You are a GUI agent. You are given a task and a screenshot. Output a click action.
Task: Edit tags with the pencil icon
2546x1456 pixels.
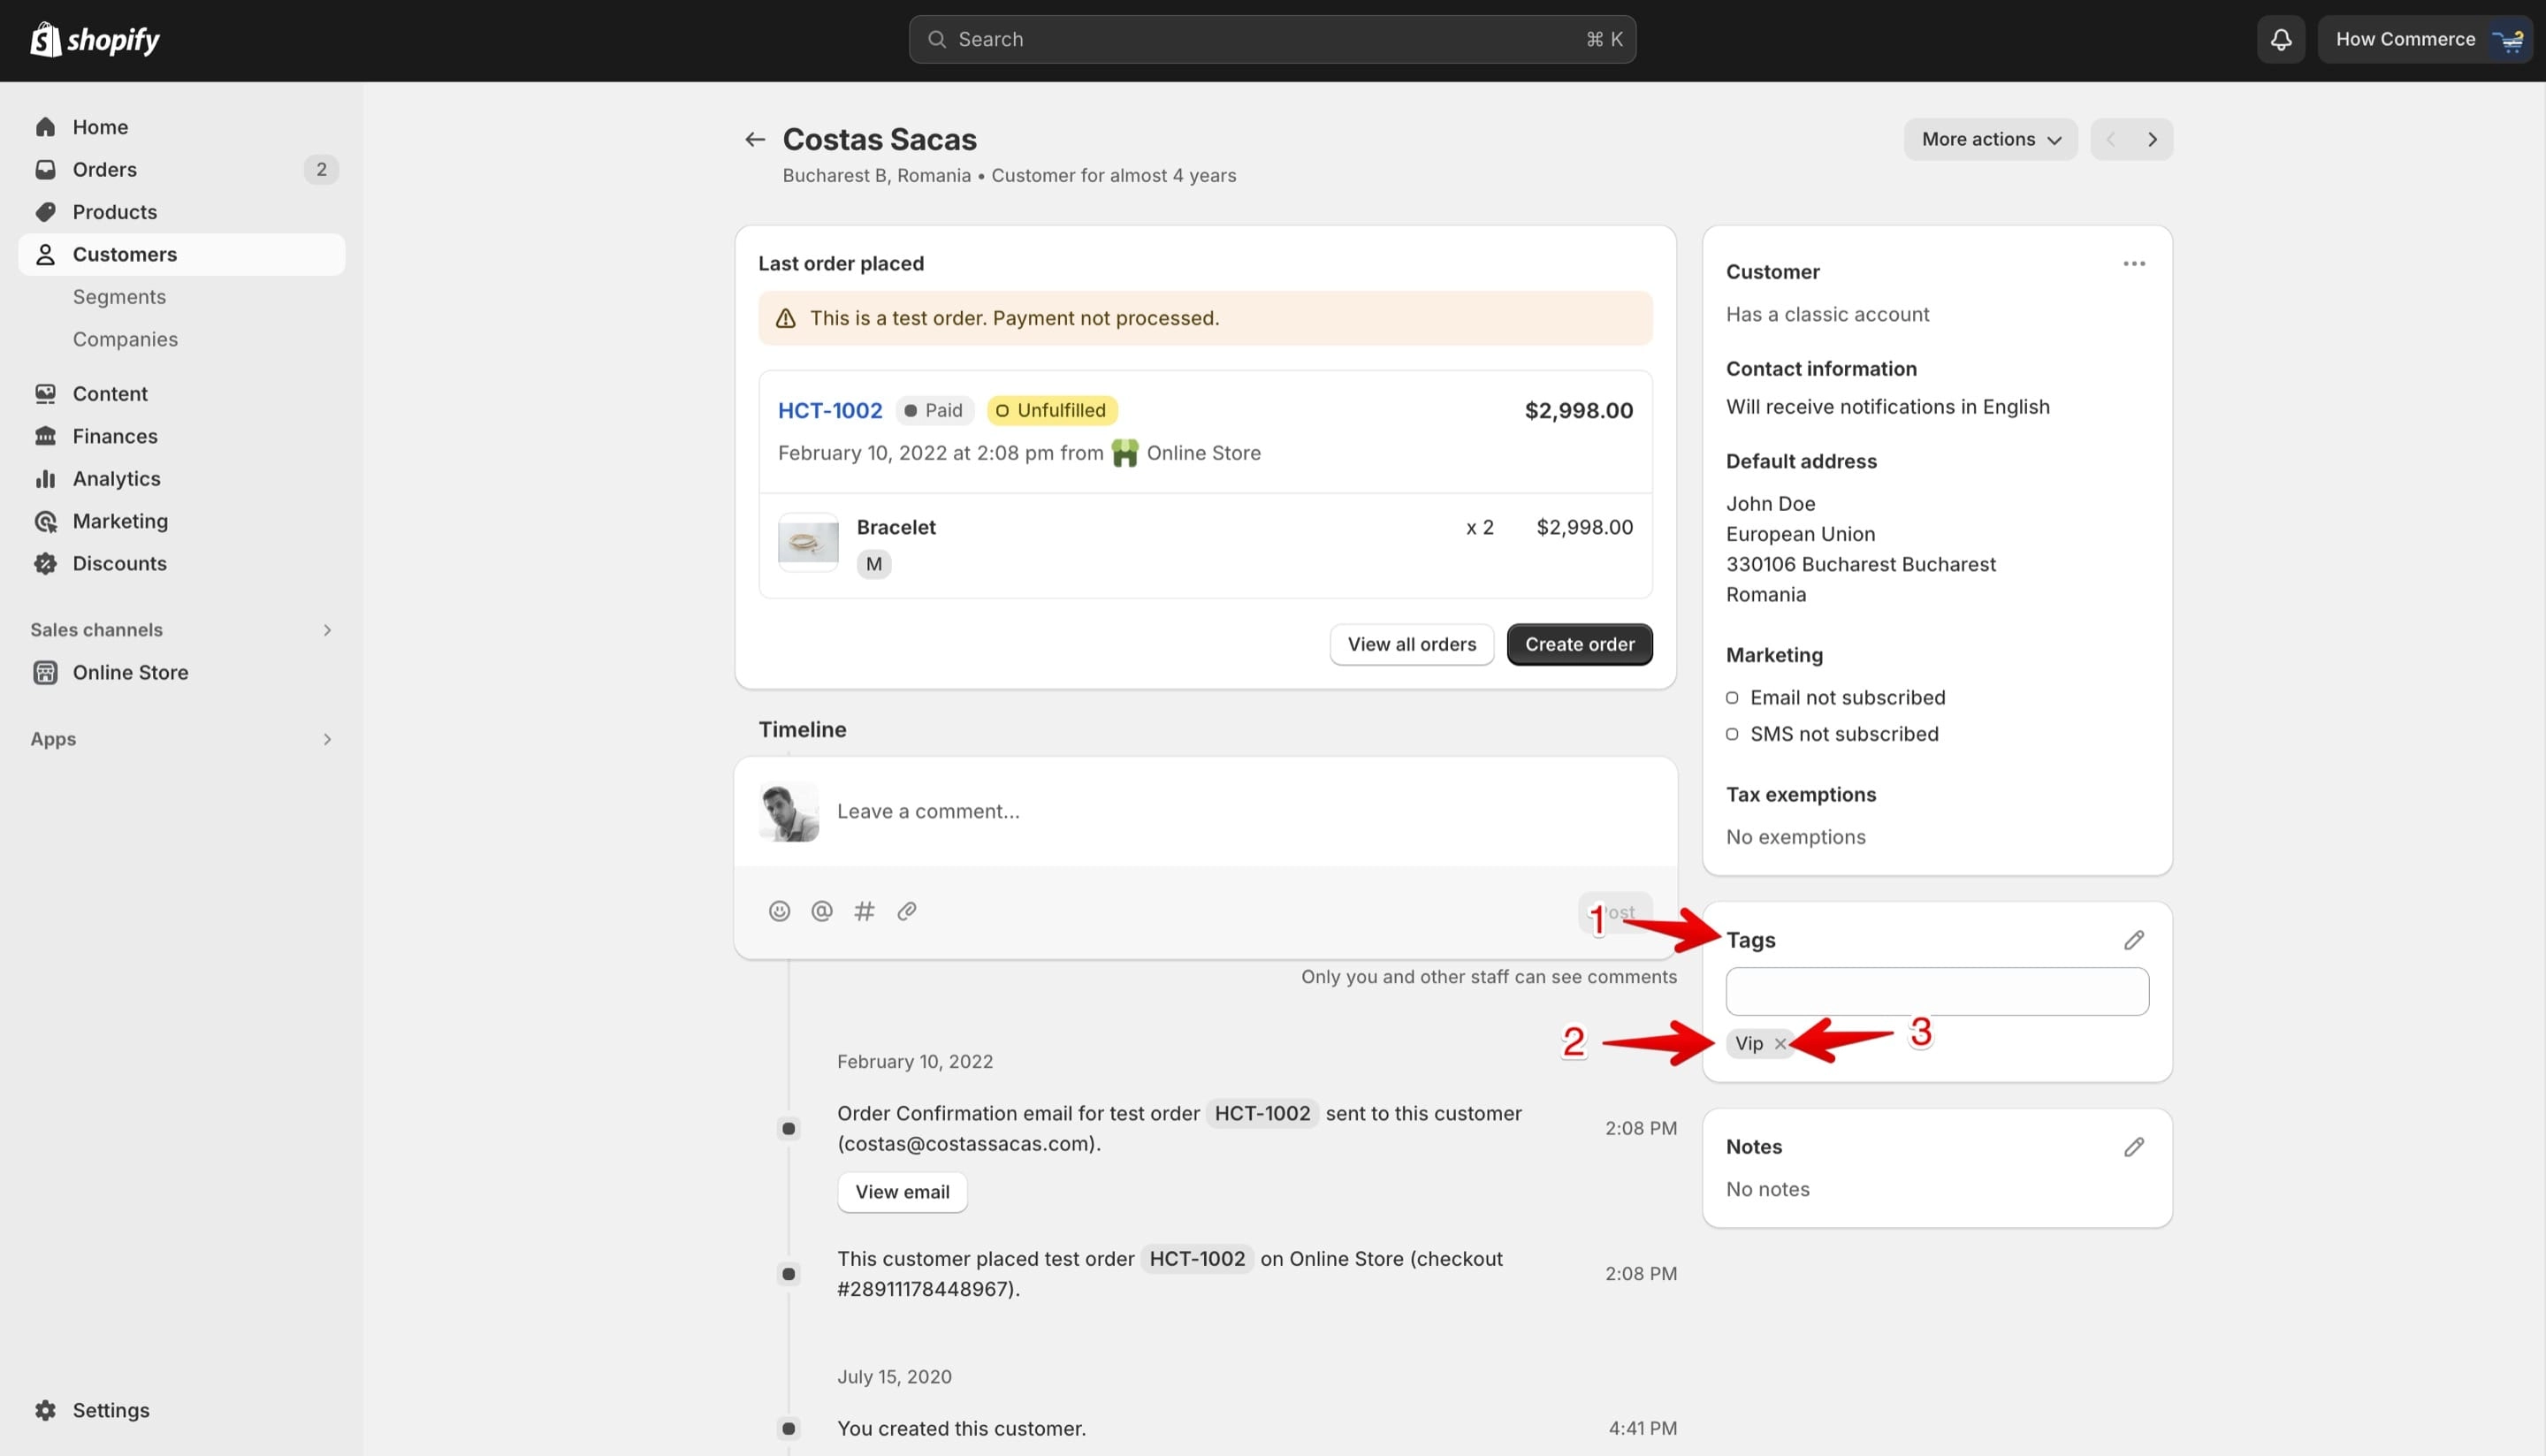pos(2134,940)
